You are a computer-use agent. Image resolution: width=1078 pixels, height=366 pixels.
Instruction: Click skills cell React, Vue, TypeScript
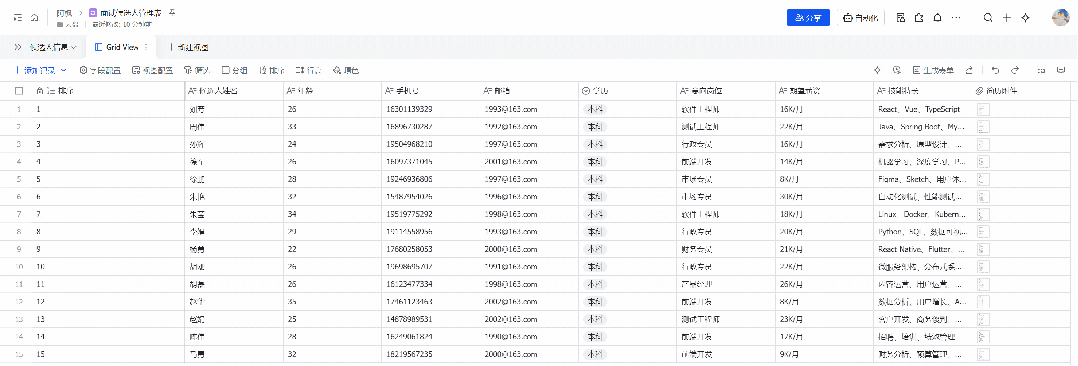923,109
